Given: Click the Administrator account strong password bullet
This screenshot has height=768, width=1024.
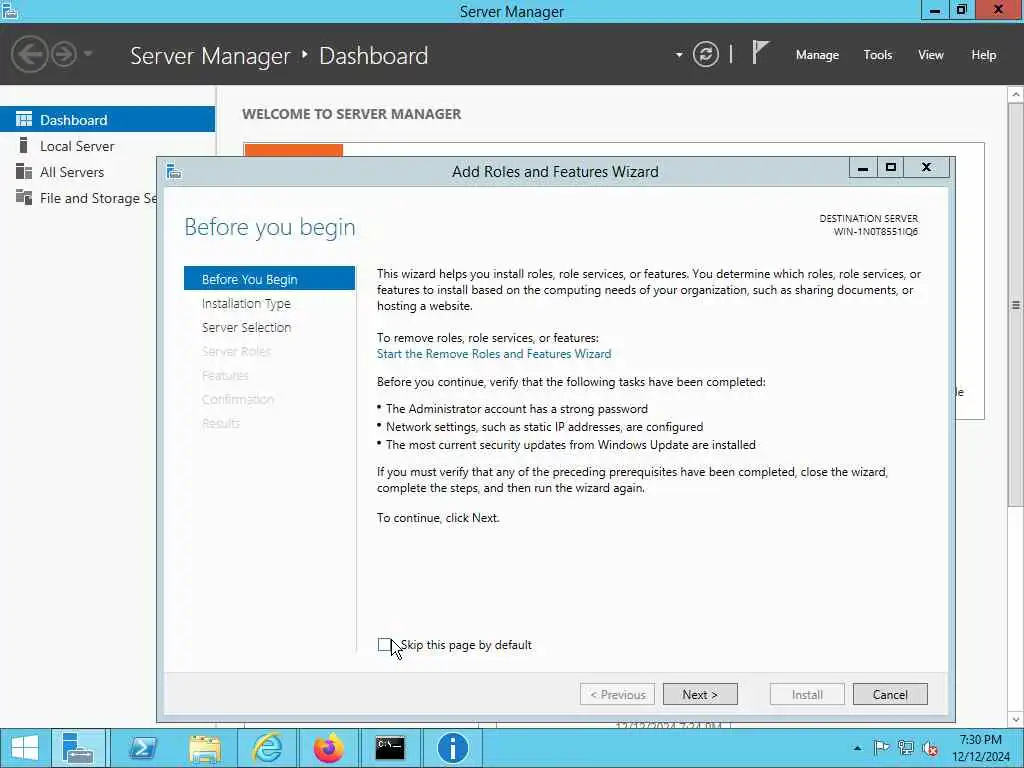Looking at the screenshot, I should pyautogui.click(x=517, y=409).
